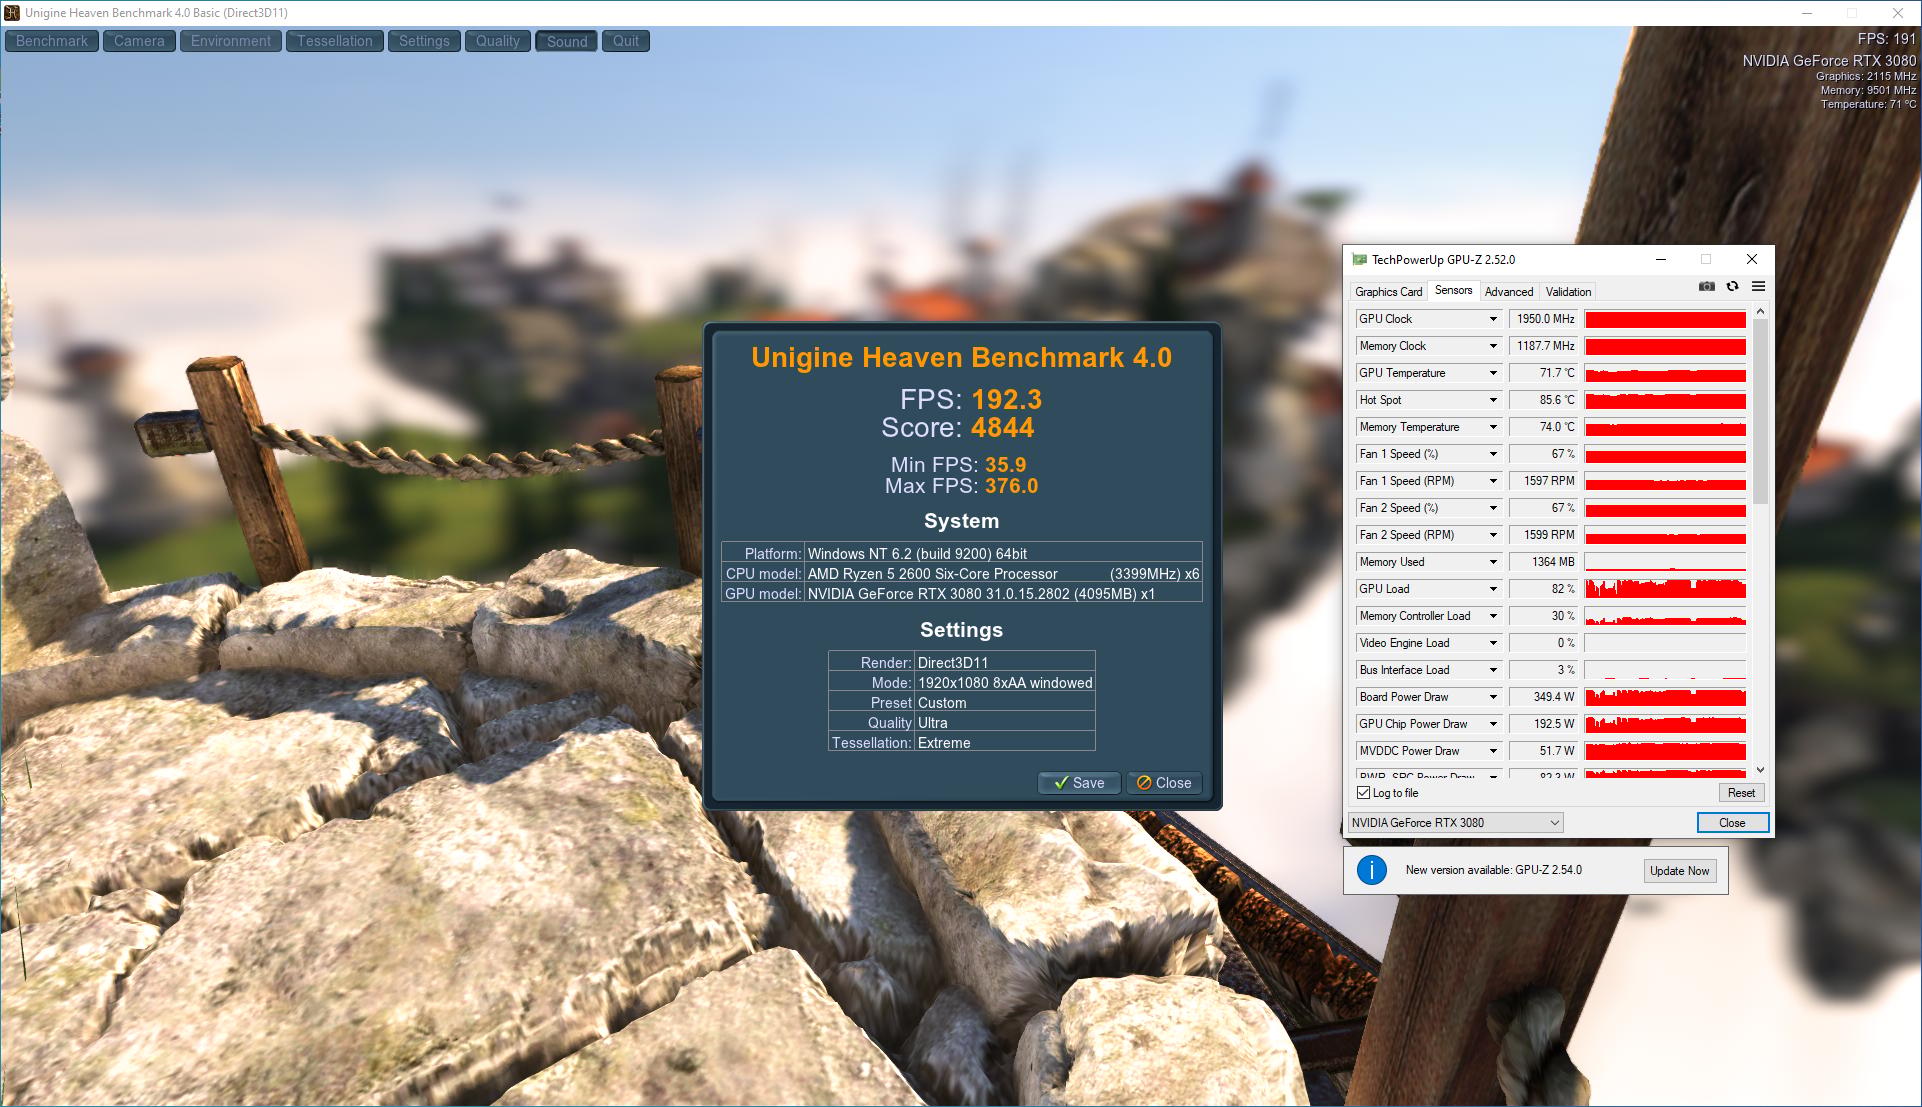The image size is (1922, 1107).
Task: Minimize the GPU-Z window
Action: (1661, 260)
